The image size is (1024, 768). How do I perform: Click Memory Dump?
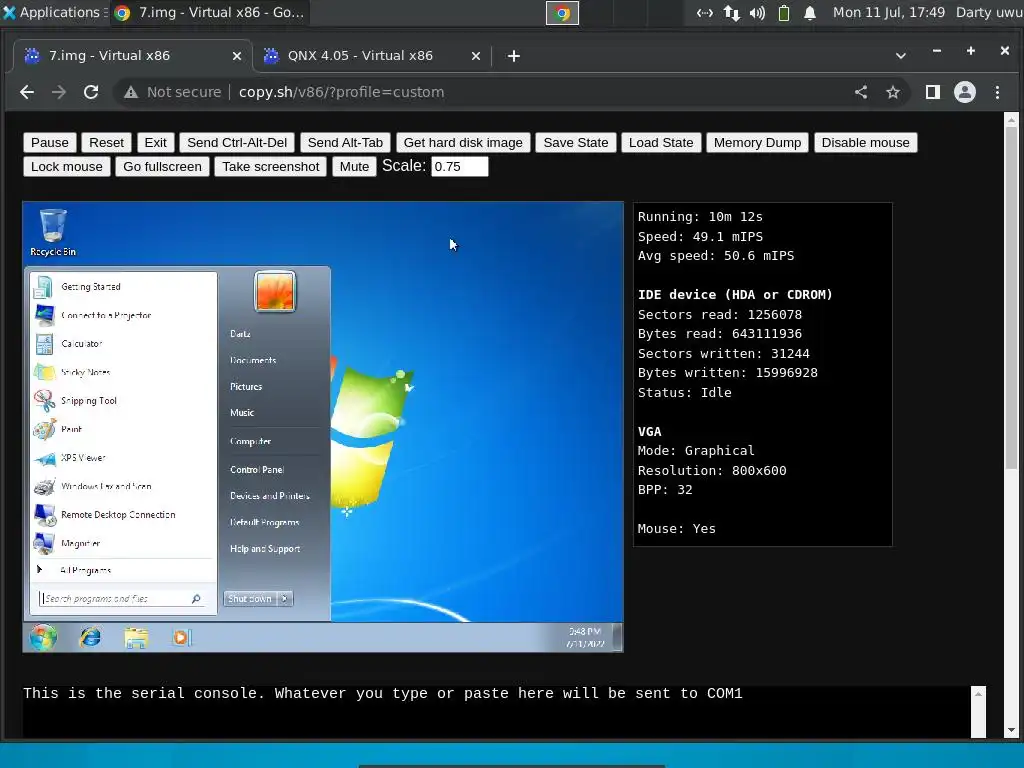coord(758,142)
